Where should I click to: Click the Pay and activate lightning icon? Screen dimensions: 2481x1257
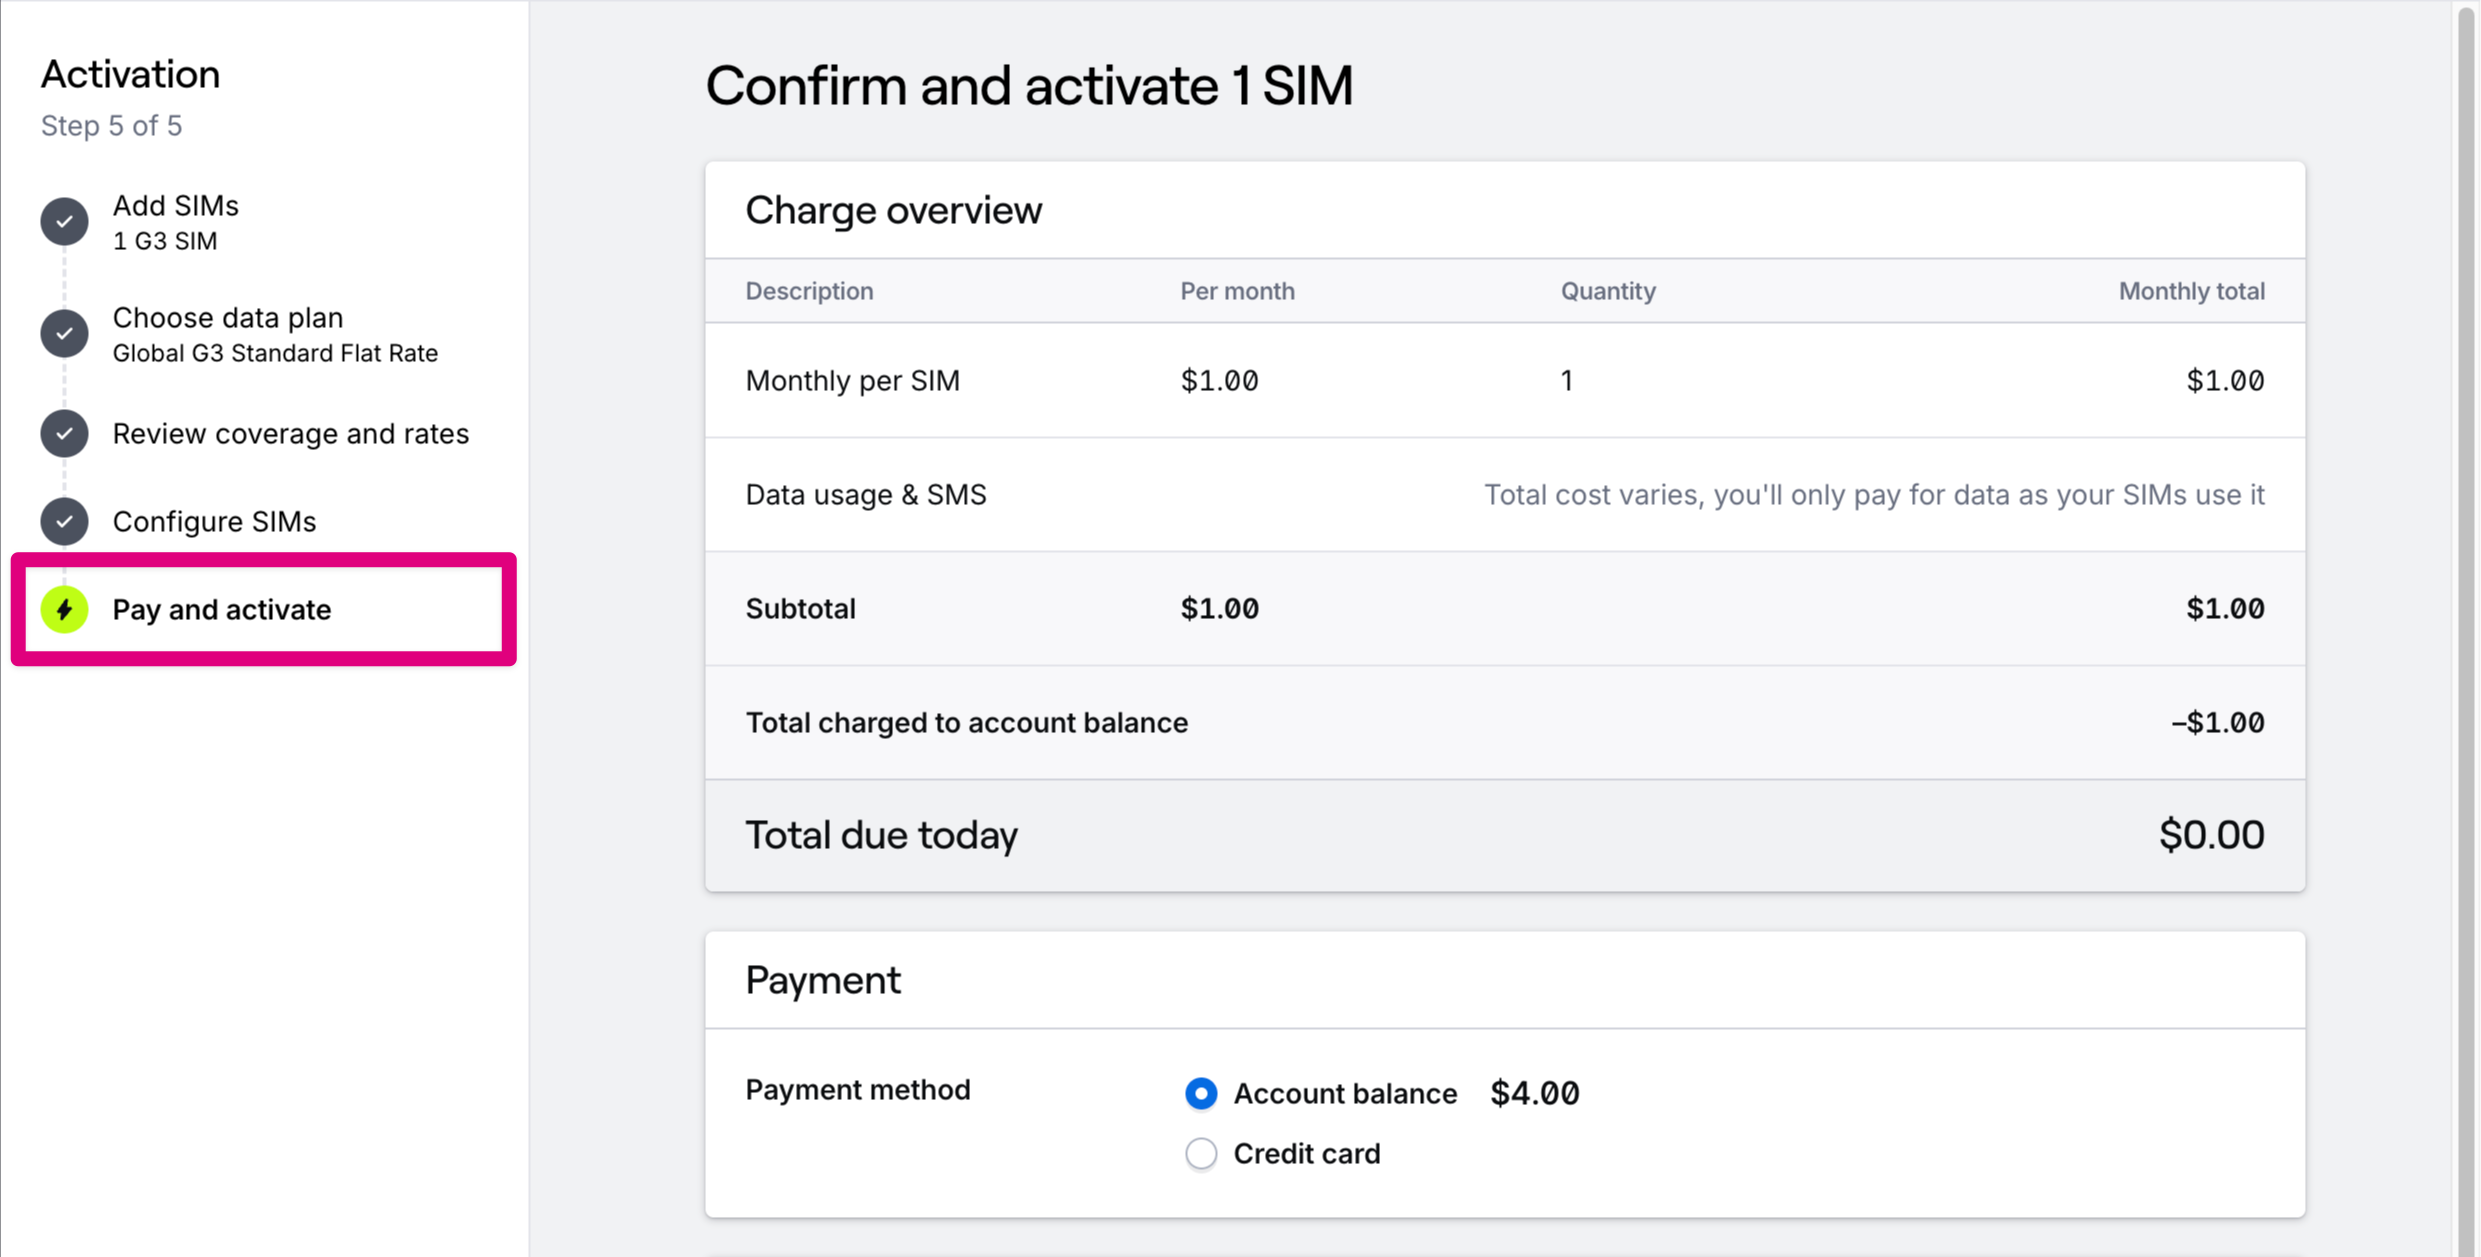(64, 609)
